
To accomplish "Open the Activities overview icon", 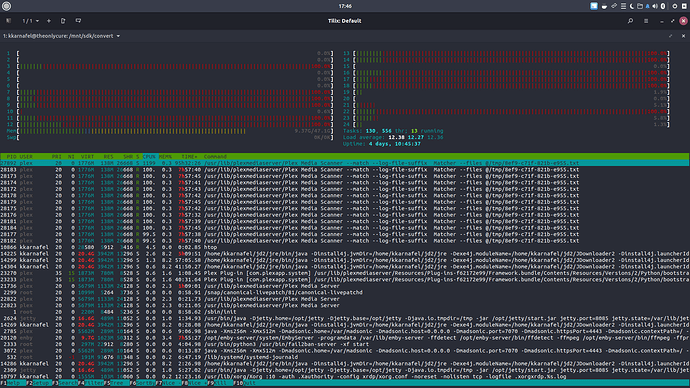I will (x=7, y=6).
